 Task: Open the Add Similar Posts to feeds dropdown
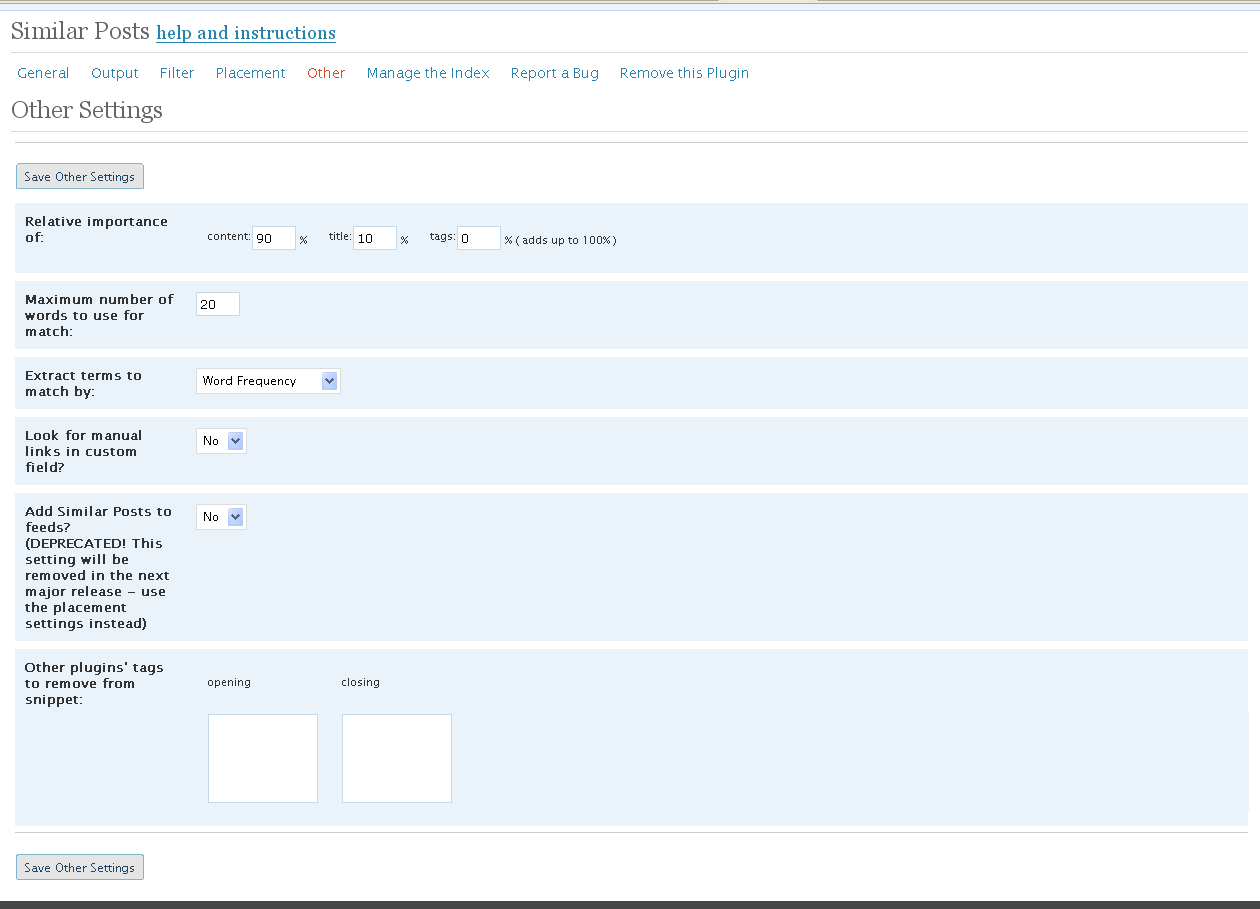click(x=221, y=517)
